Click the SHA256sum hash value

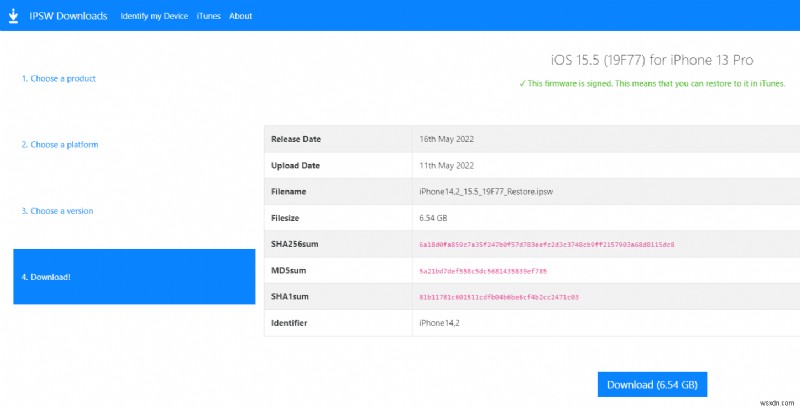pos(546,244)
